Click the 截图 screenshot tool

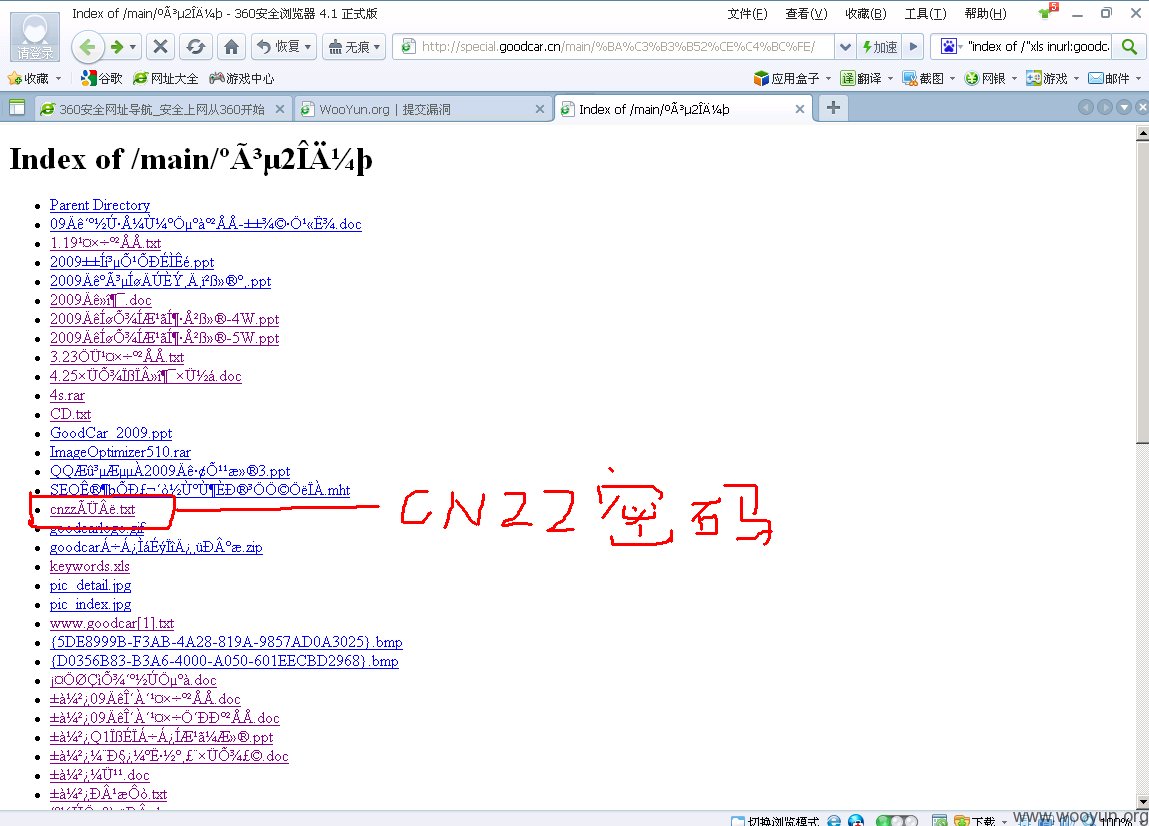(x=923, y=78)
